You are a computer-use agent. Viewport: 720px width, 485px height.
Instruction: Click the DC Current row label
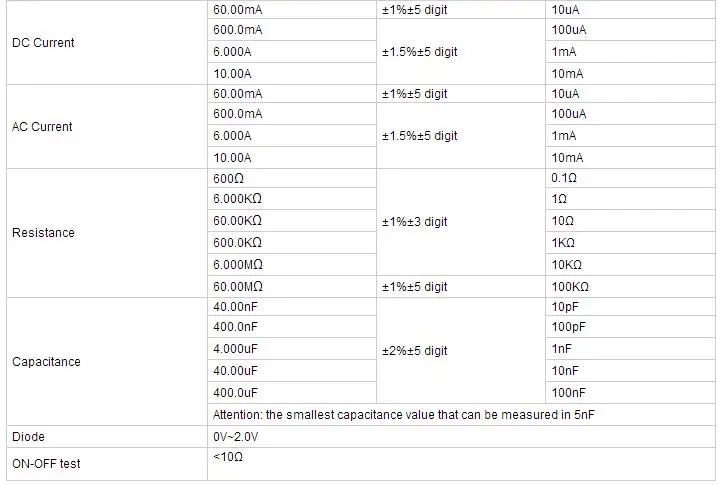click(x=43, y=43)
